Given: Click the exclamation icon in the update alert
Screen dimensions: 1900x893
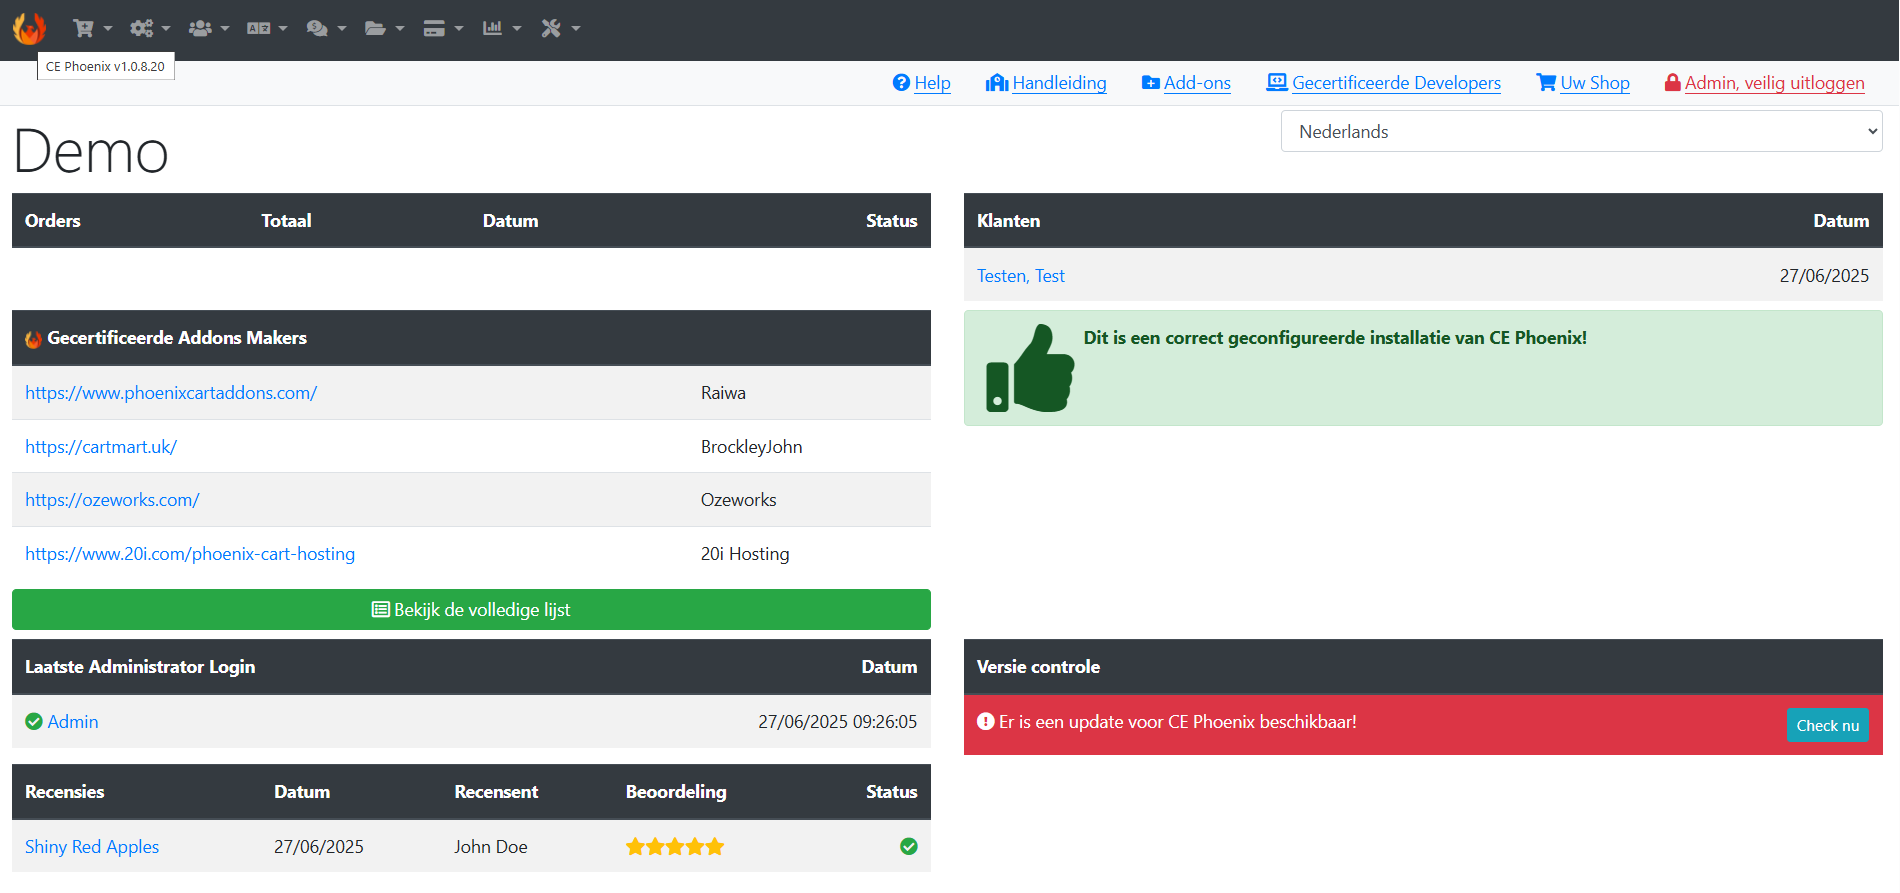Looking at the screenshot, I should point(986,722).
